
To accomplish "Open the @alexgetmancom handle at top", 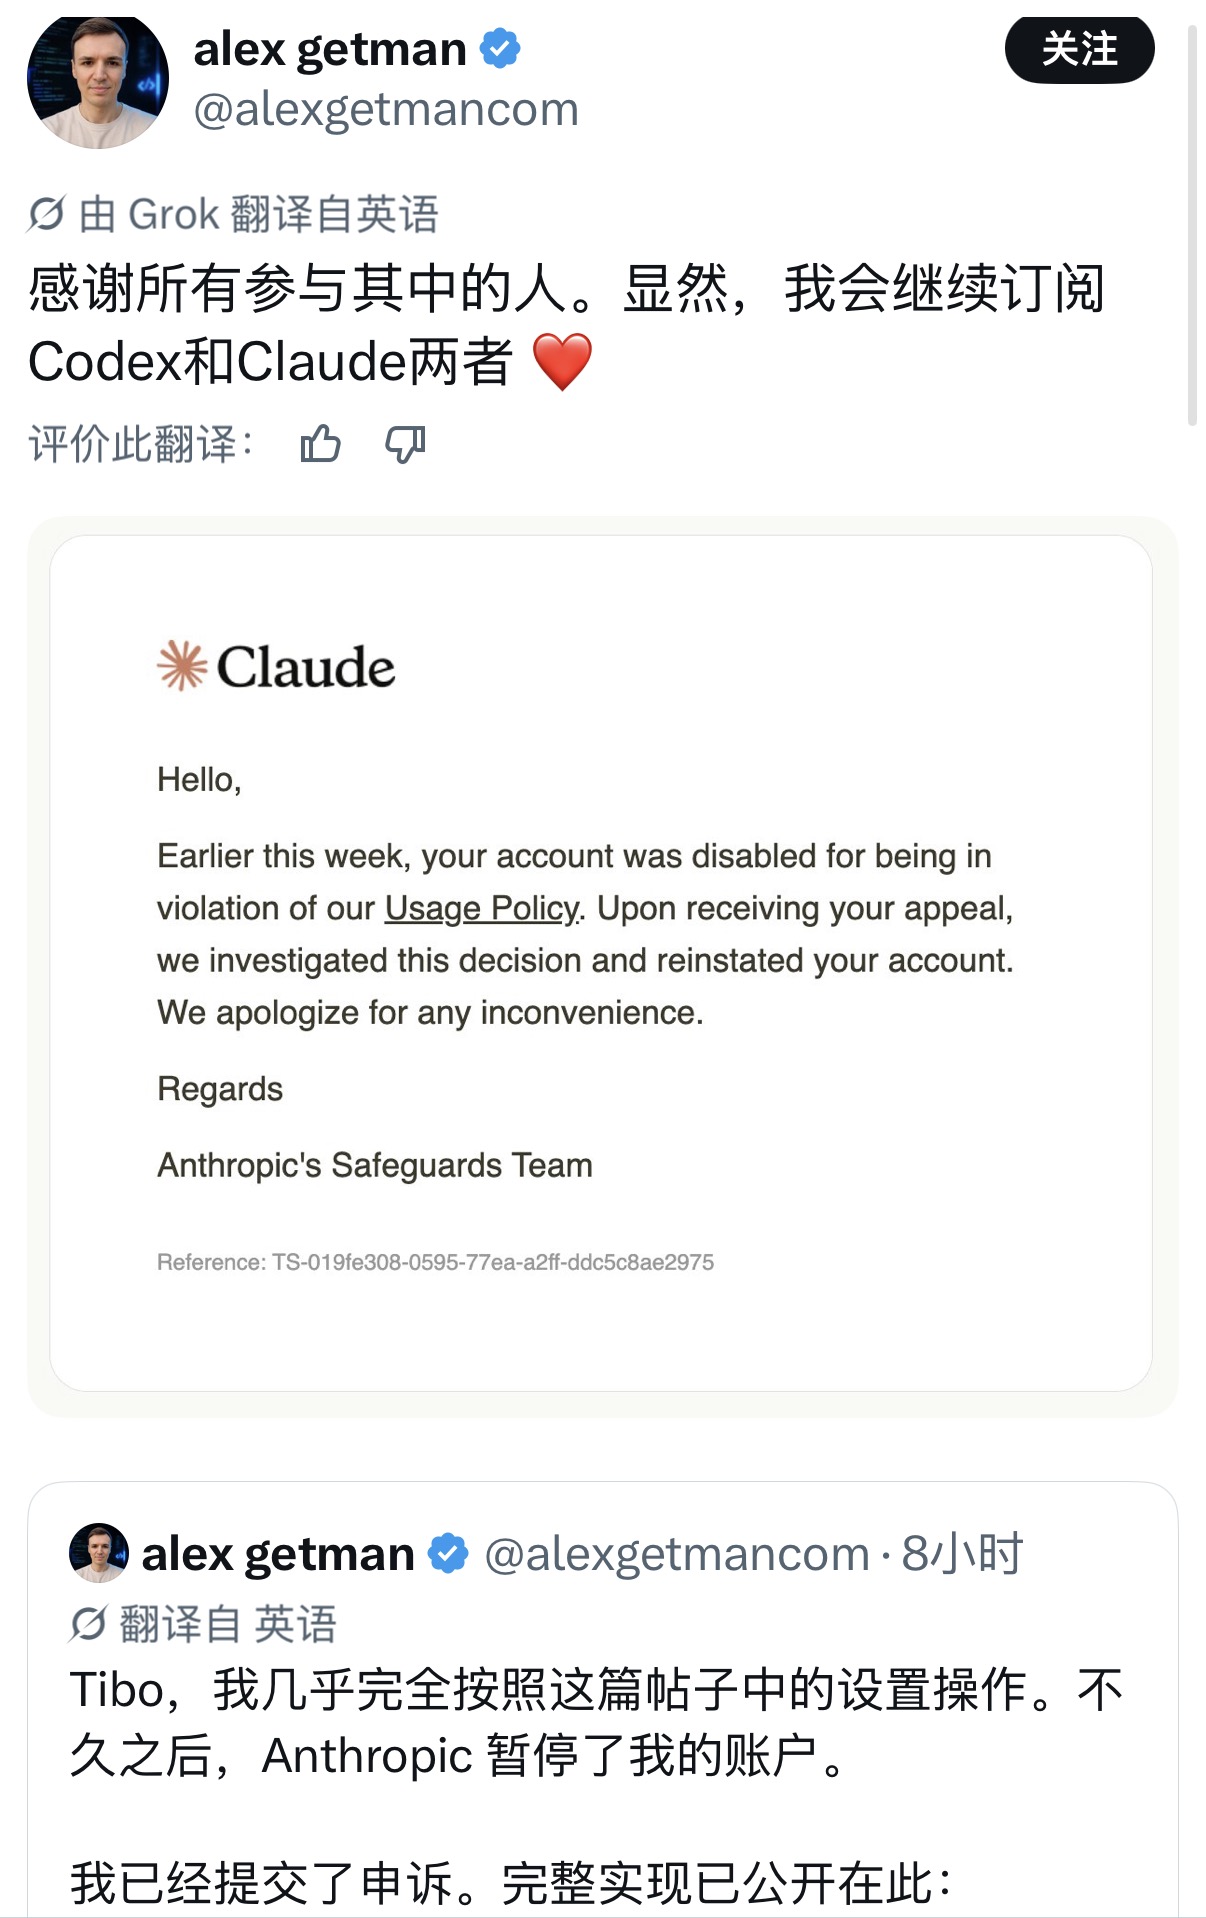I will pos(386,109).
